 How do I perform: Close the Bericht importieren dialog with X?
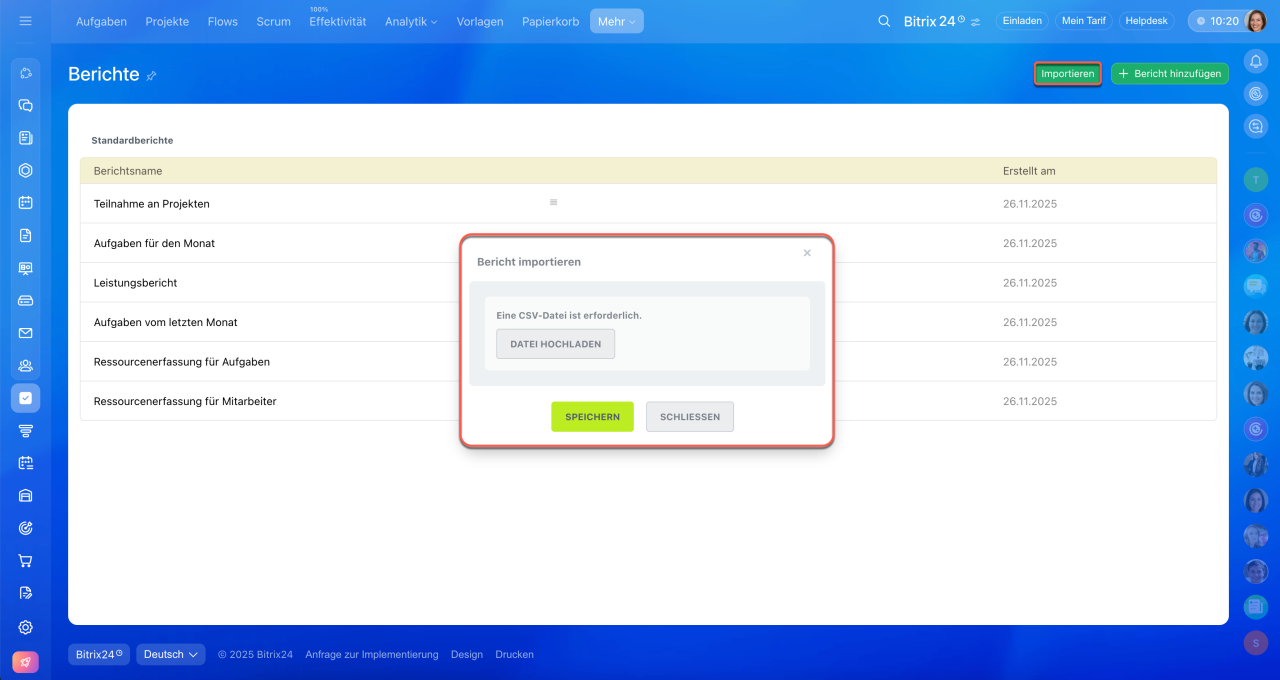coord(807,253)
